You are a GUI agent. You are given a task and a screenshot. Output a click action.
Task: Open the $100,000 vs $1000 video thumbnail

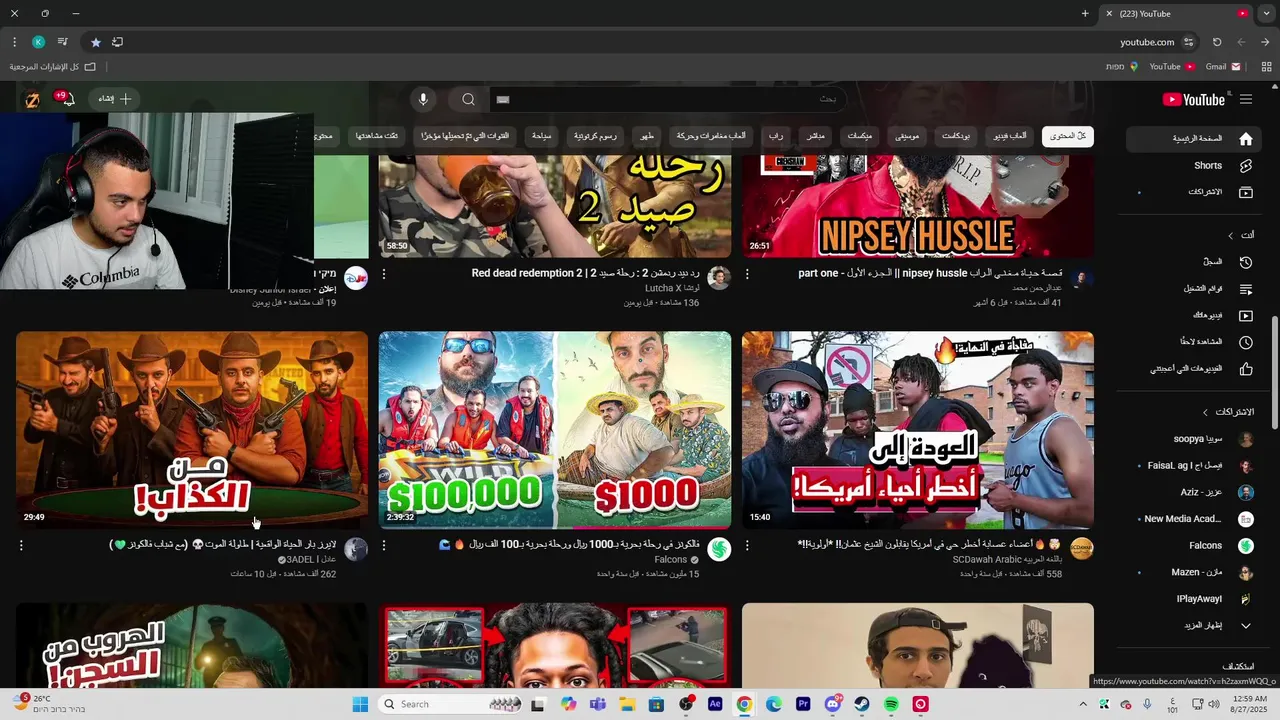click(555, 430)
